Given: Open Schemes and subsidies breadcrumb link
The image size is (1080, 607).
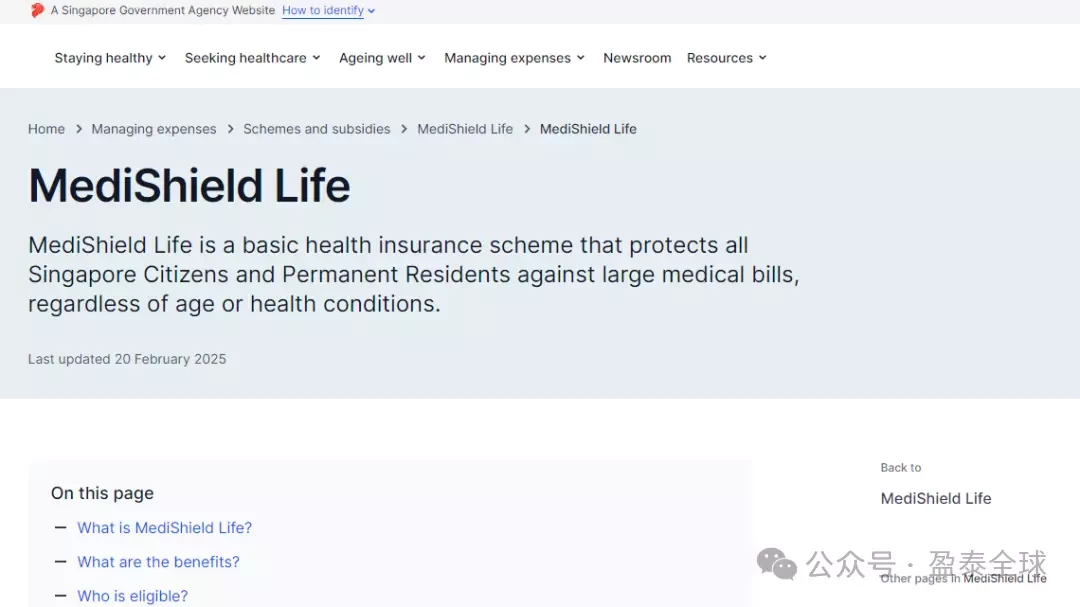Looking at the screenshot, I should pos(317,129).
